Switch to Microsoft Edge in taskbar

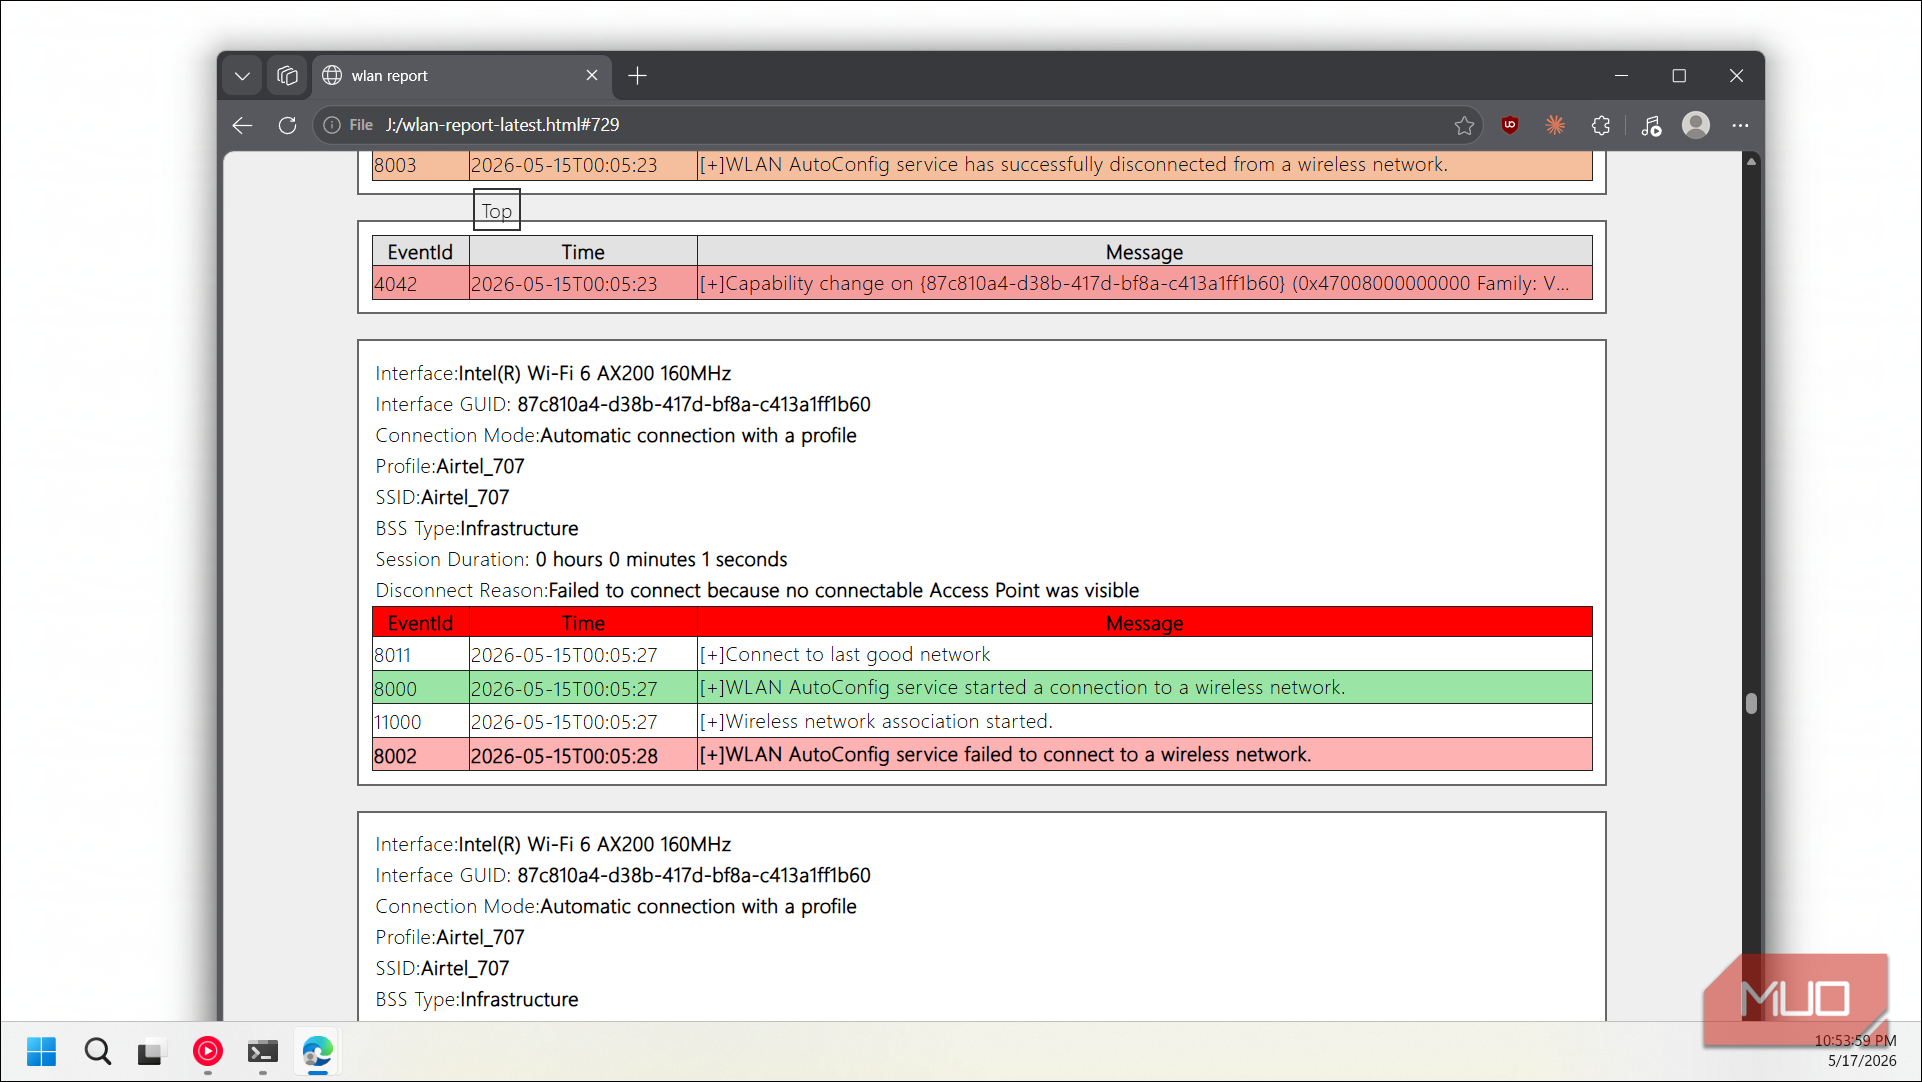[318, 1052]
